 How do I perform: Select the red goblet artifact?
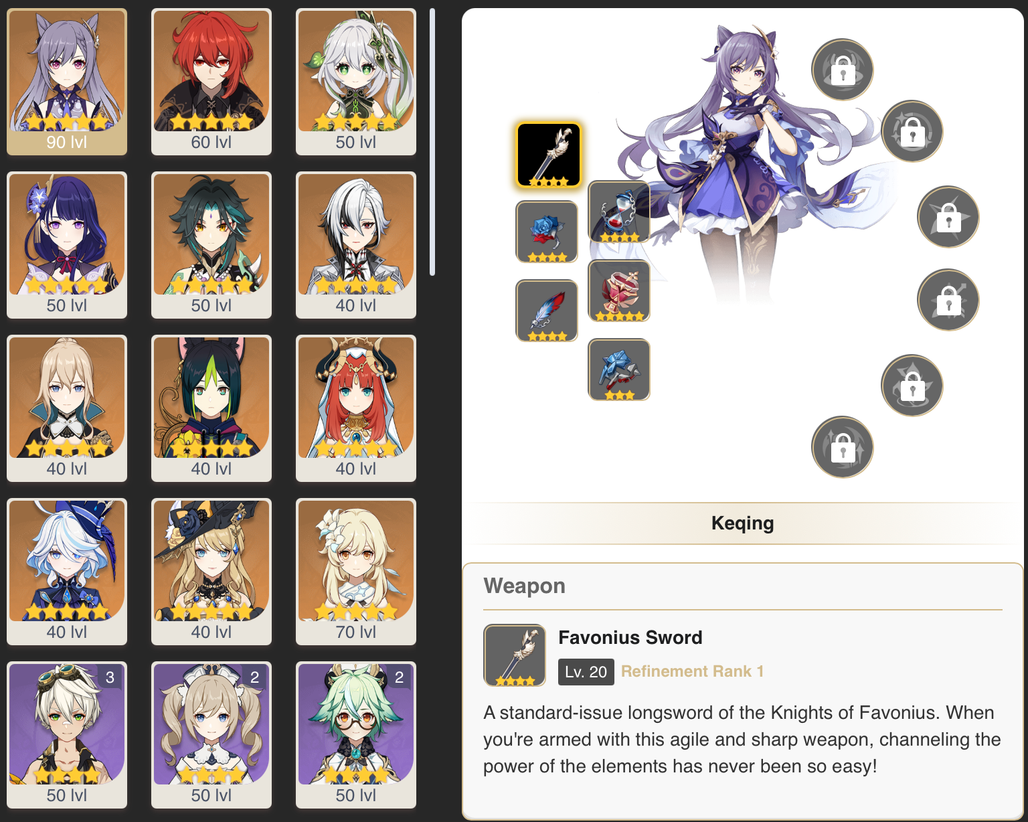(x=619, y=290)
